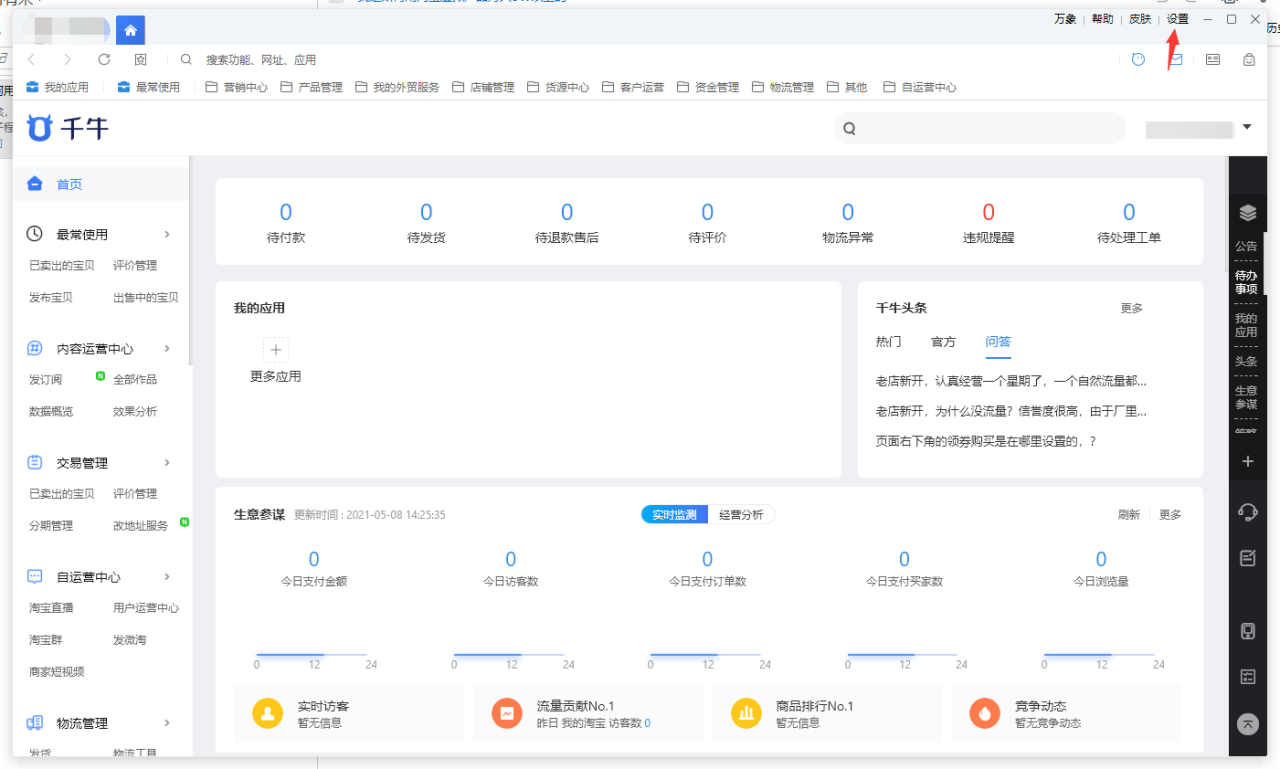Click the shopping bag icon in toolbar
The height and width of the screenshot is (769, 1280).
(1249, 60)
